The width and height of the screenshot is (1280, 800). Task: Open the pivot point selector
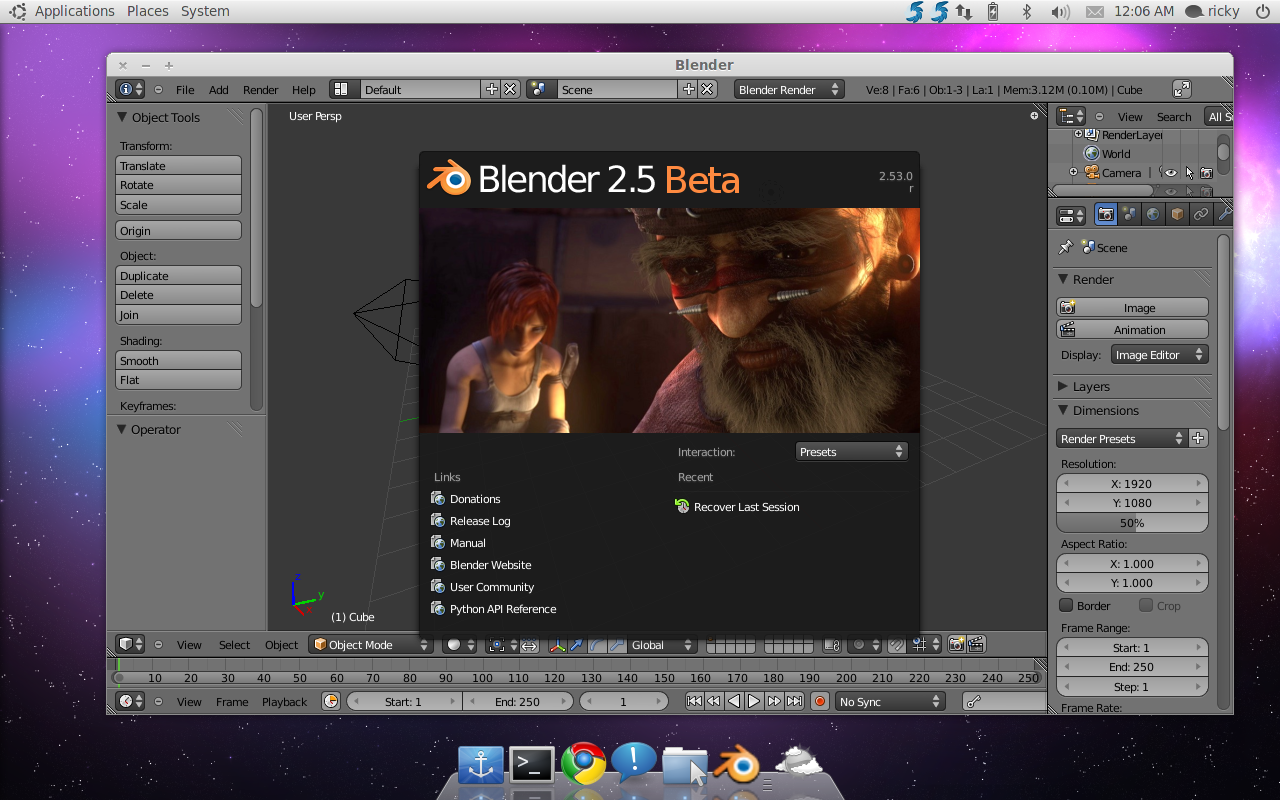(x=501, y=645)
